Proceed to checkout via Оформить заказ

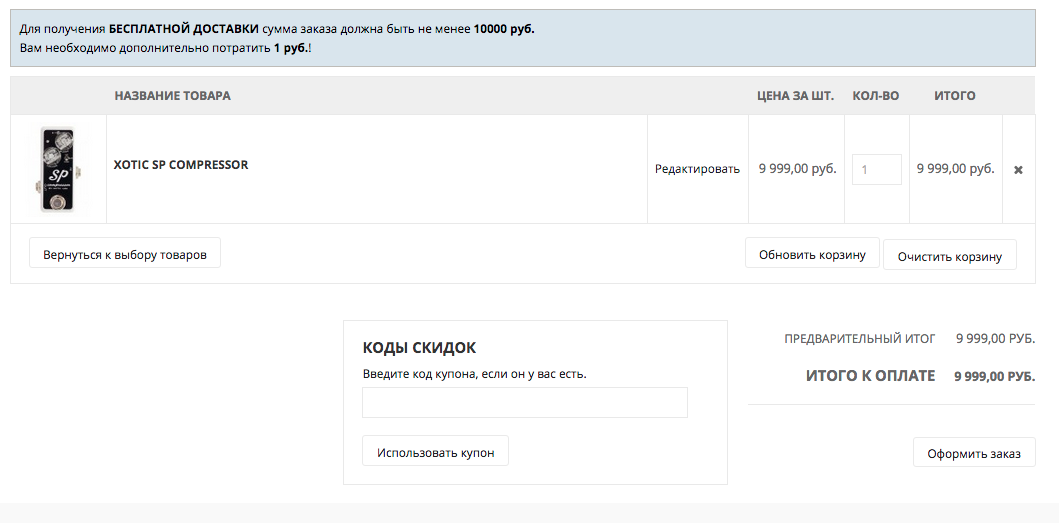(973, 453)
